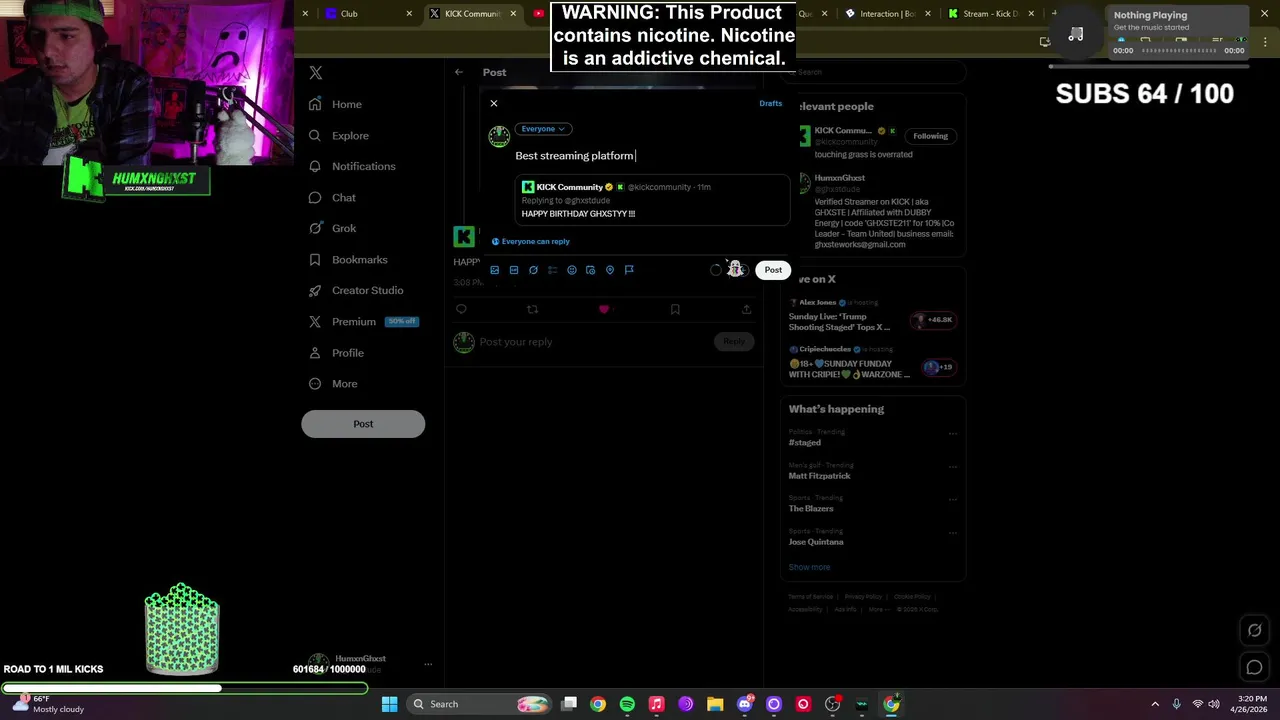Image resolution: width=1280 pixels, height=720 pixels.
Task: Open Bookmarks in the sidebar
Action: 348,260
